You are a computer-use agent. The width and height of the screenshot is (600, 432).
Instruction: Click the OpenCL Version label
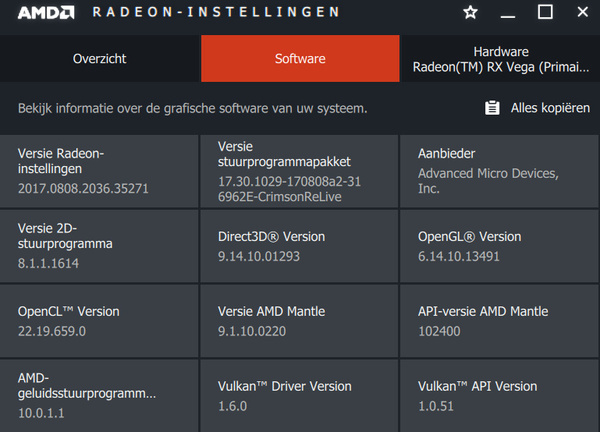68,311
